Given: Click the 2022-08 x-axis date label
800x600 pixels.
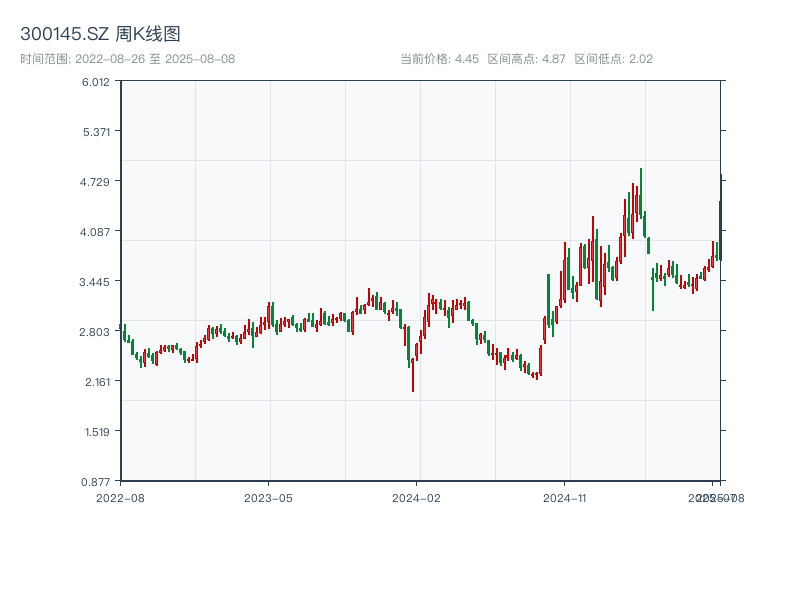Looking at the screenshot, I should point(120,497).
